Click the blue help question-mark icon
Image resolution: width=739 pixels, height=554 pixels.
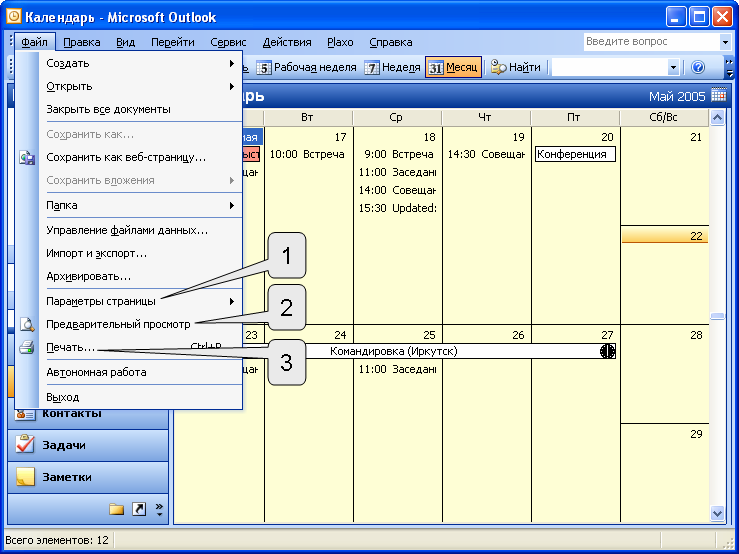pyautogui.click(x=698, y=67)
